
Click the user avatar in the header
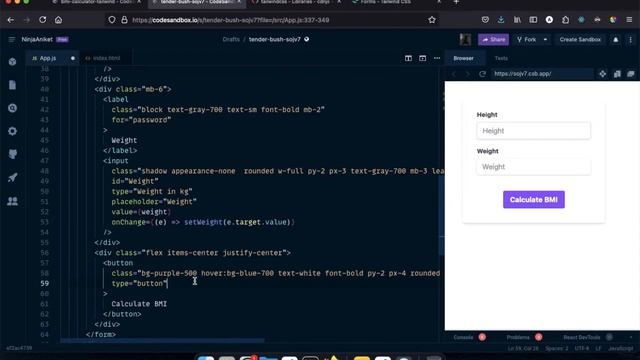[465, 40]
